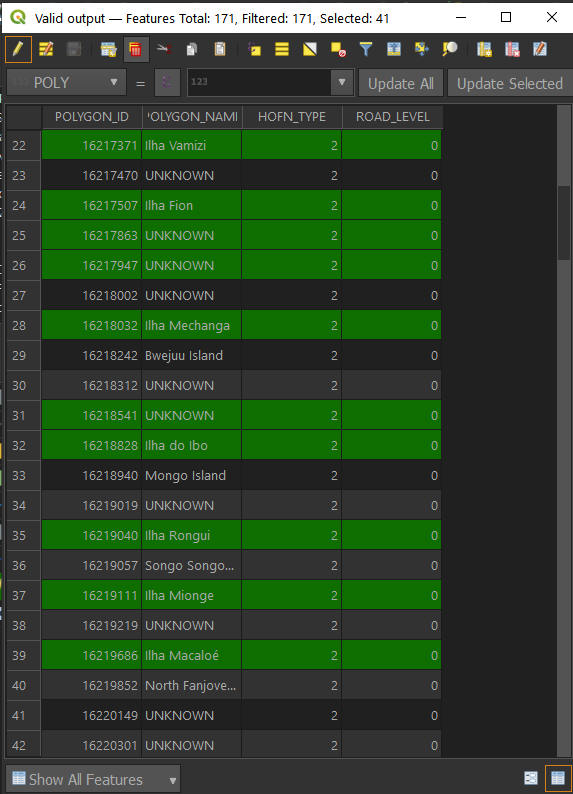
Task: Open the POLY field dropdown
Action: pos(66,83)
